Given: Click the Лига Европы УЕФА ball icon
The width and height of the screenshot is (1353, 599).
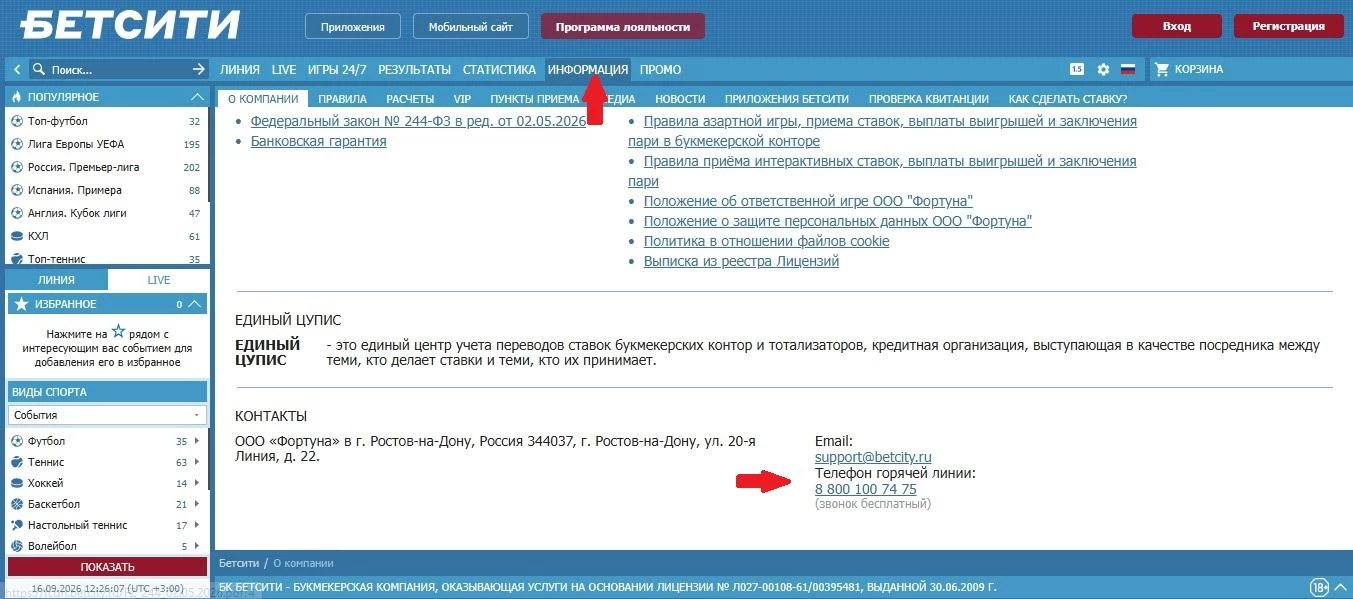Looking at the screenshot, I should (17, 144).
